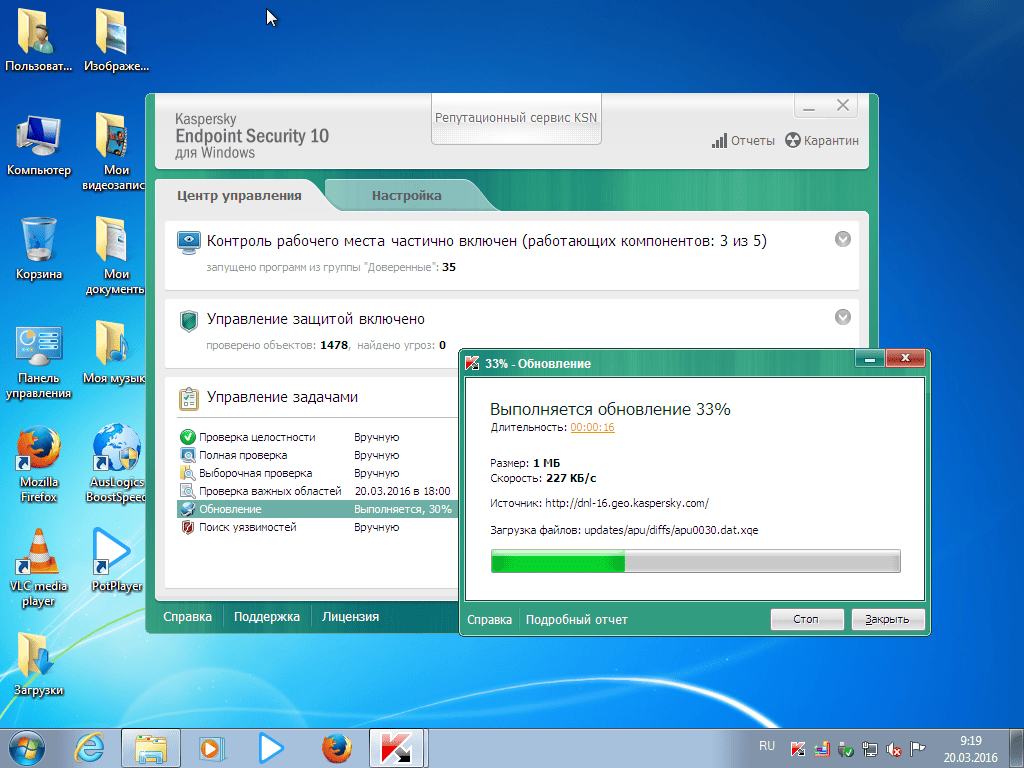
Task: Click the critical areas scan icon
Action: [187, 491]
